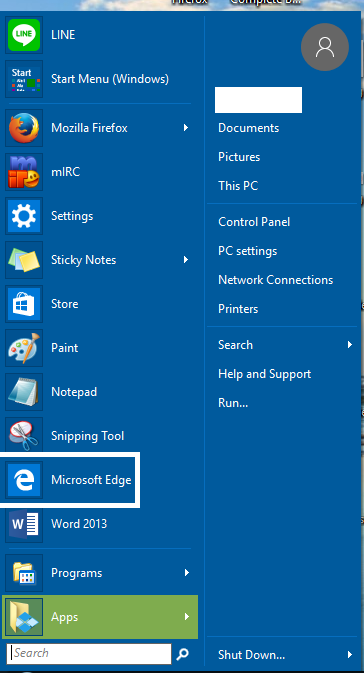Open Pictures from the right pane
Viewport: 364px width, 673px height.
click(239, 157)
